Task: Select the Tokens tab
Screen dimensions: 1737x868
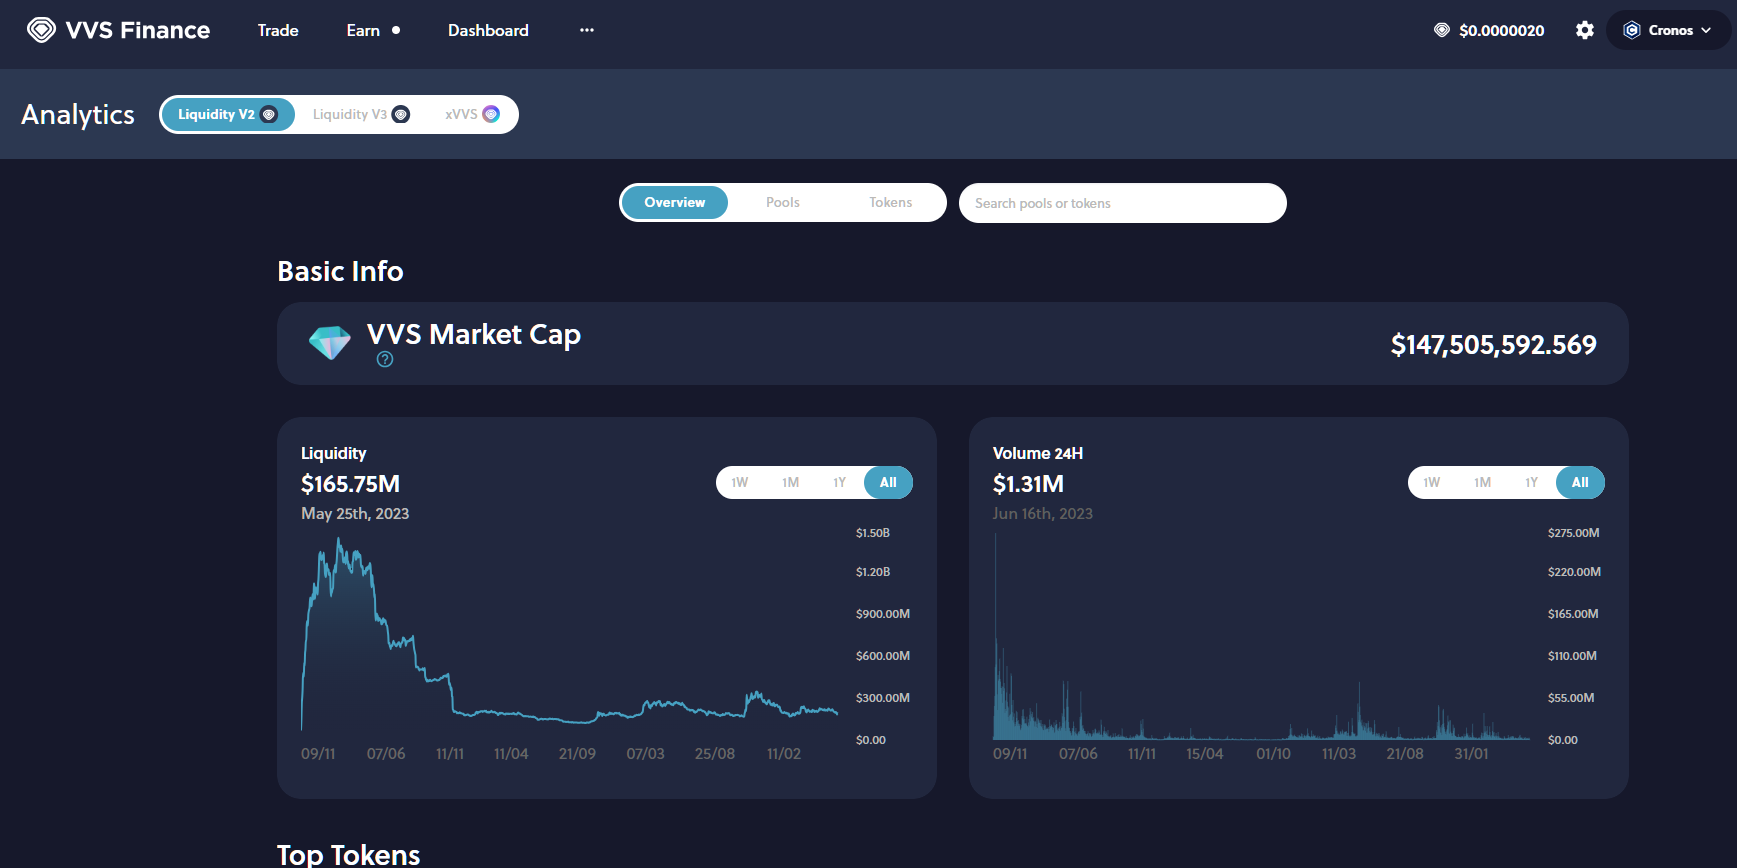Action: tap(890, 202)
